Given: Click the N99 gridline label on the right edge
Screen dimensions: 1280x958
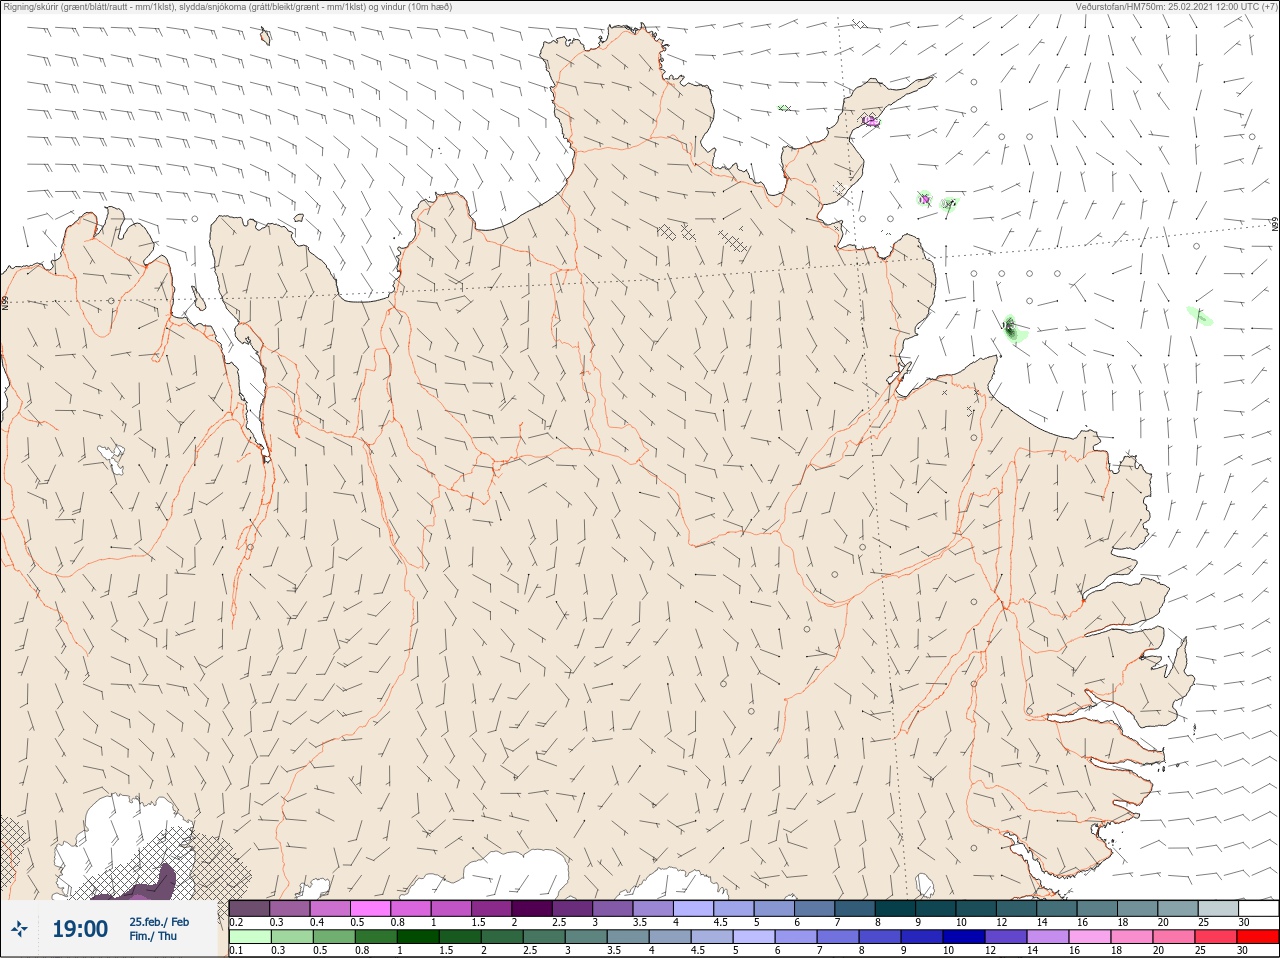Looking at the screenshot, I should (1275, 225).
